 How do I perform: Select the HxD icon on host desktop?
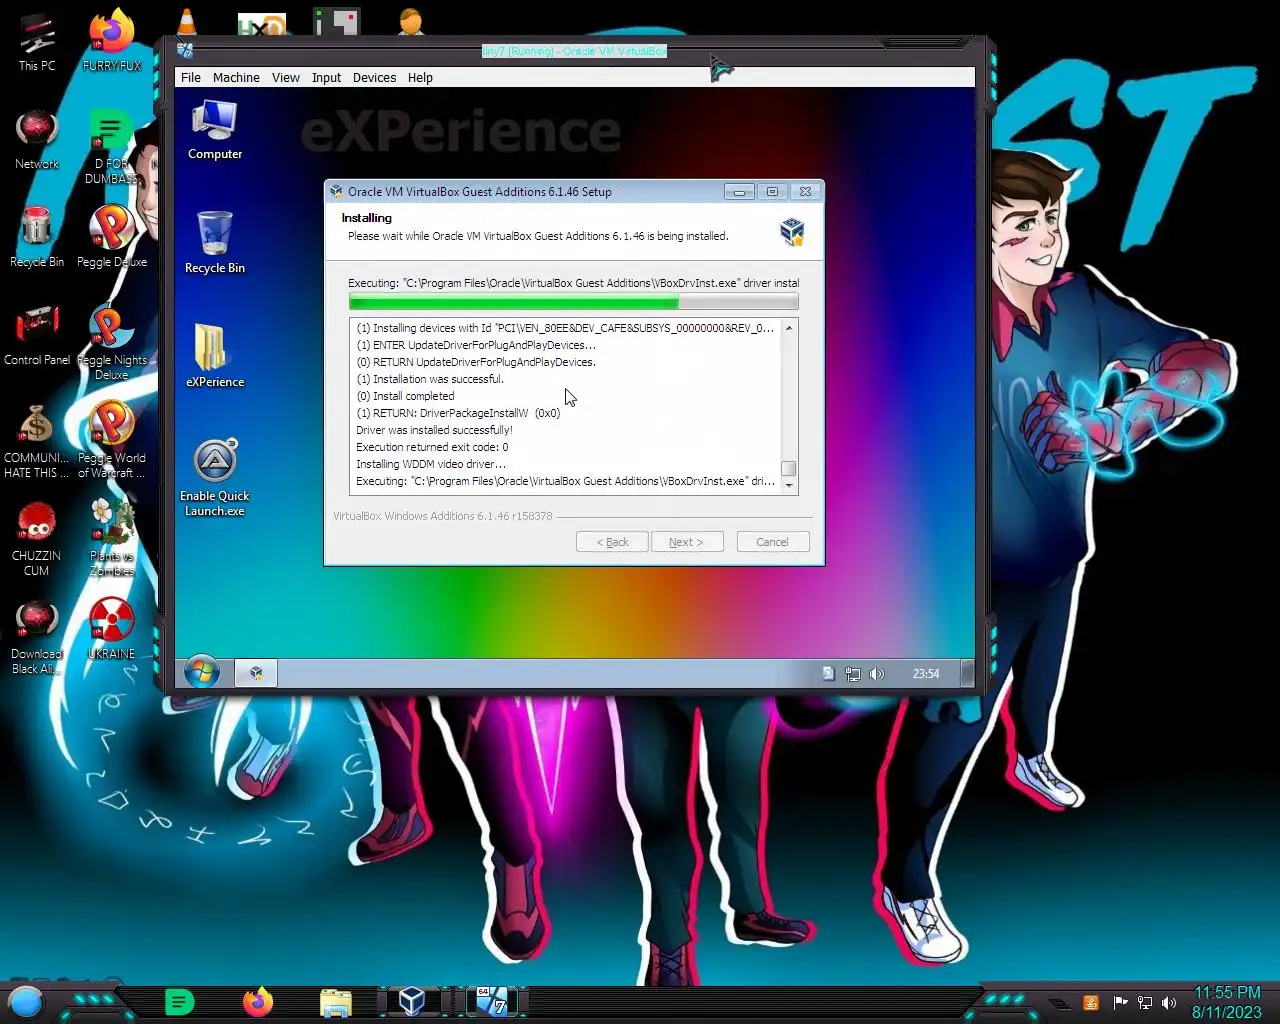coord(262,24)
